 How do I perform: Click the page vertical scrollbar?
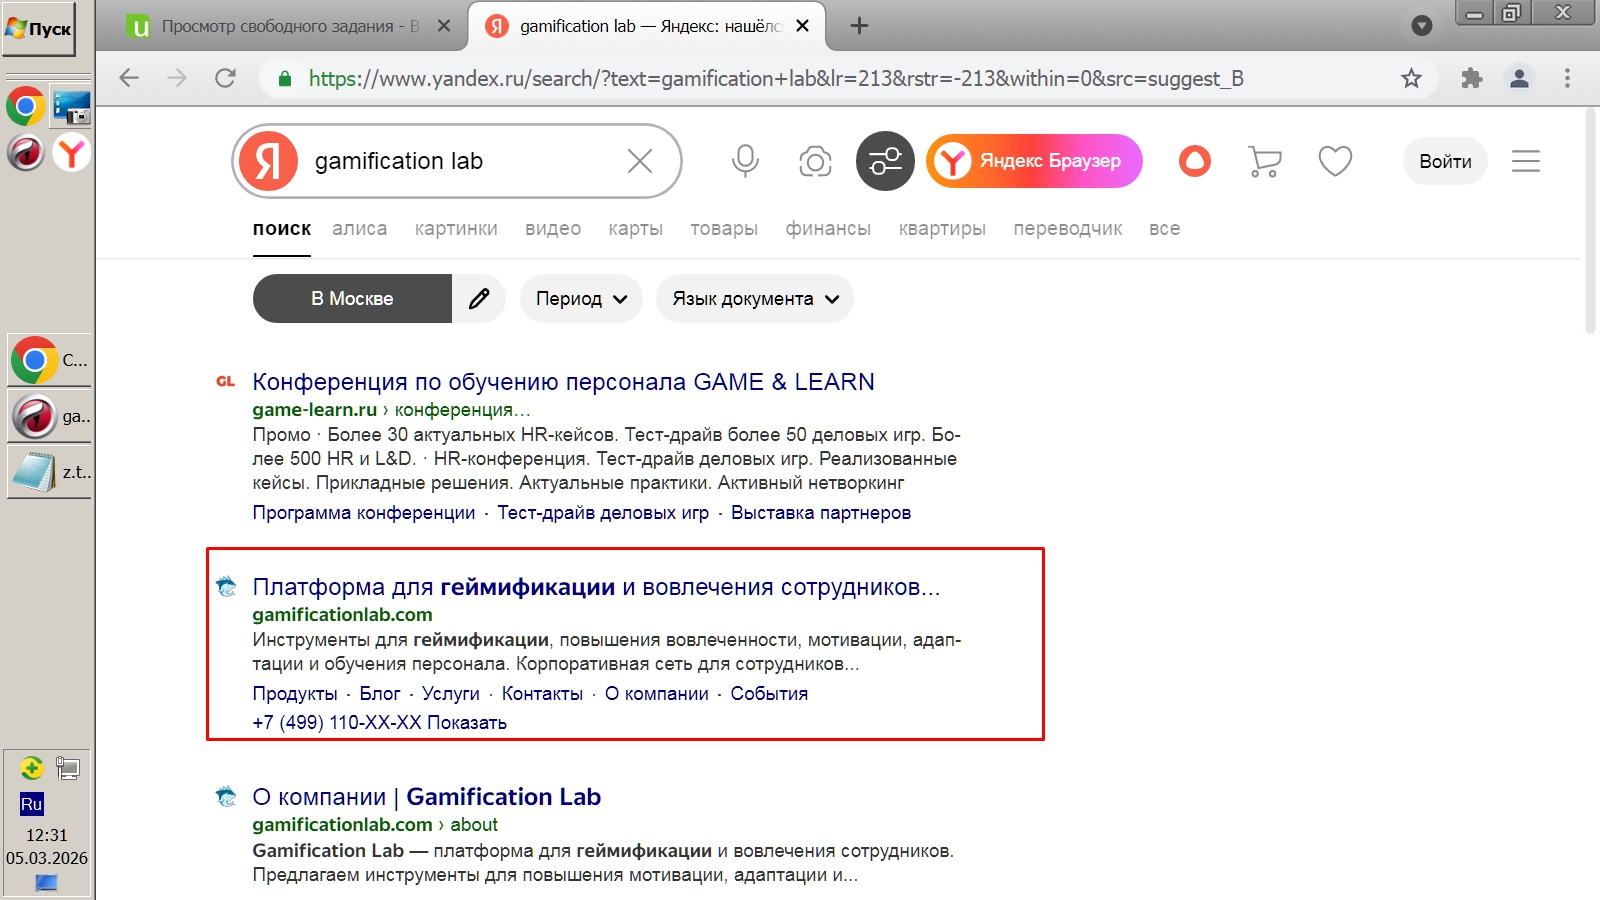point(1590,220)
